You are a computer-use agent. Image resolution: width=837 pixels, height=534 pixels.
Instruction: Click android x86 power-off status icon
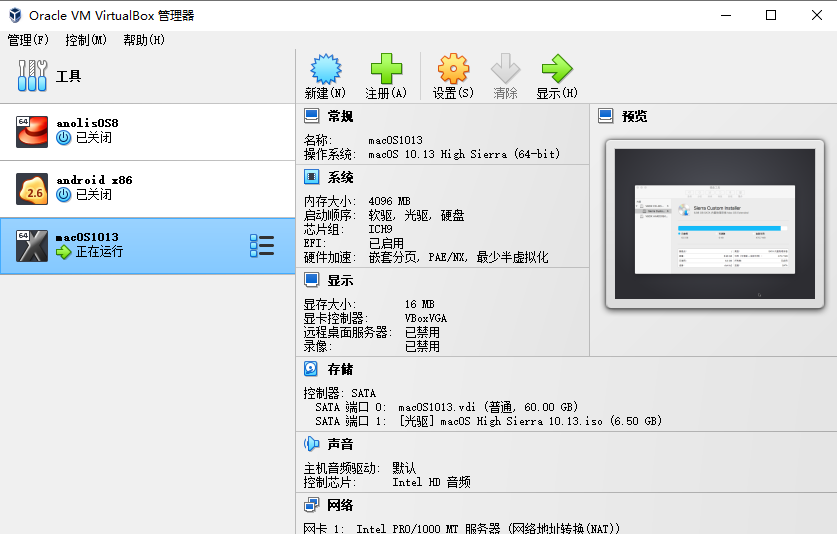(x=64, y=195)
